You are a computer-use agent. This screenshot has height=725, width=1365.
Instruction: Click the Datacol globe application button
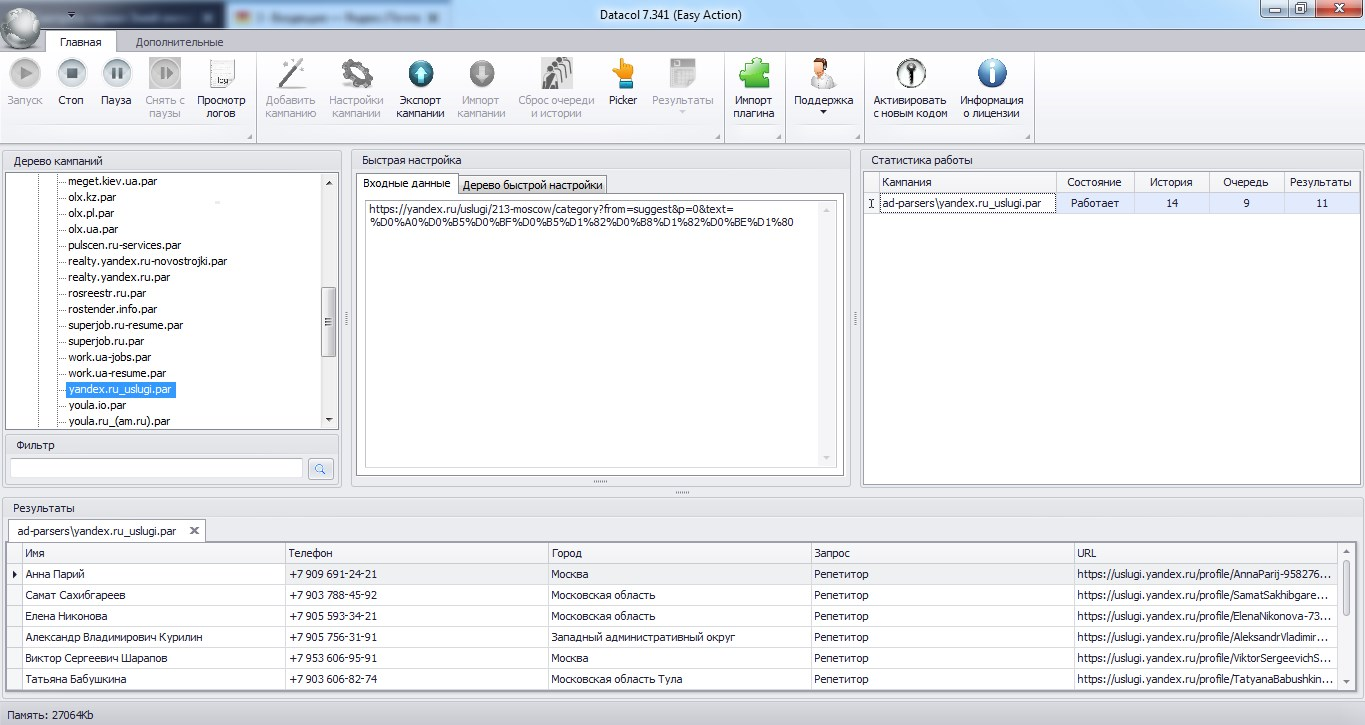point(21,26)
